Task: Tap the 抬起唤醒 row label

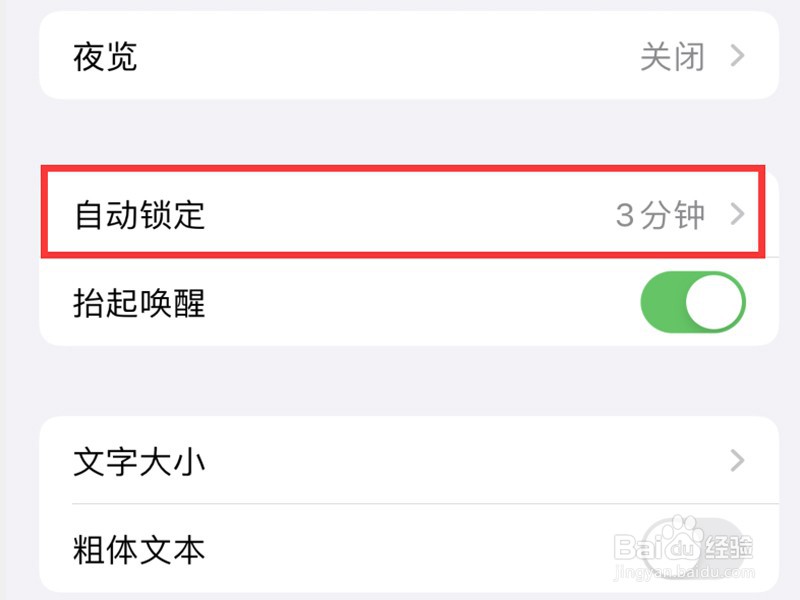Action: click(140, 300)
